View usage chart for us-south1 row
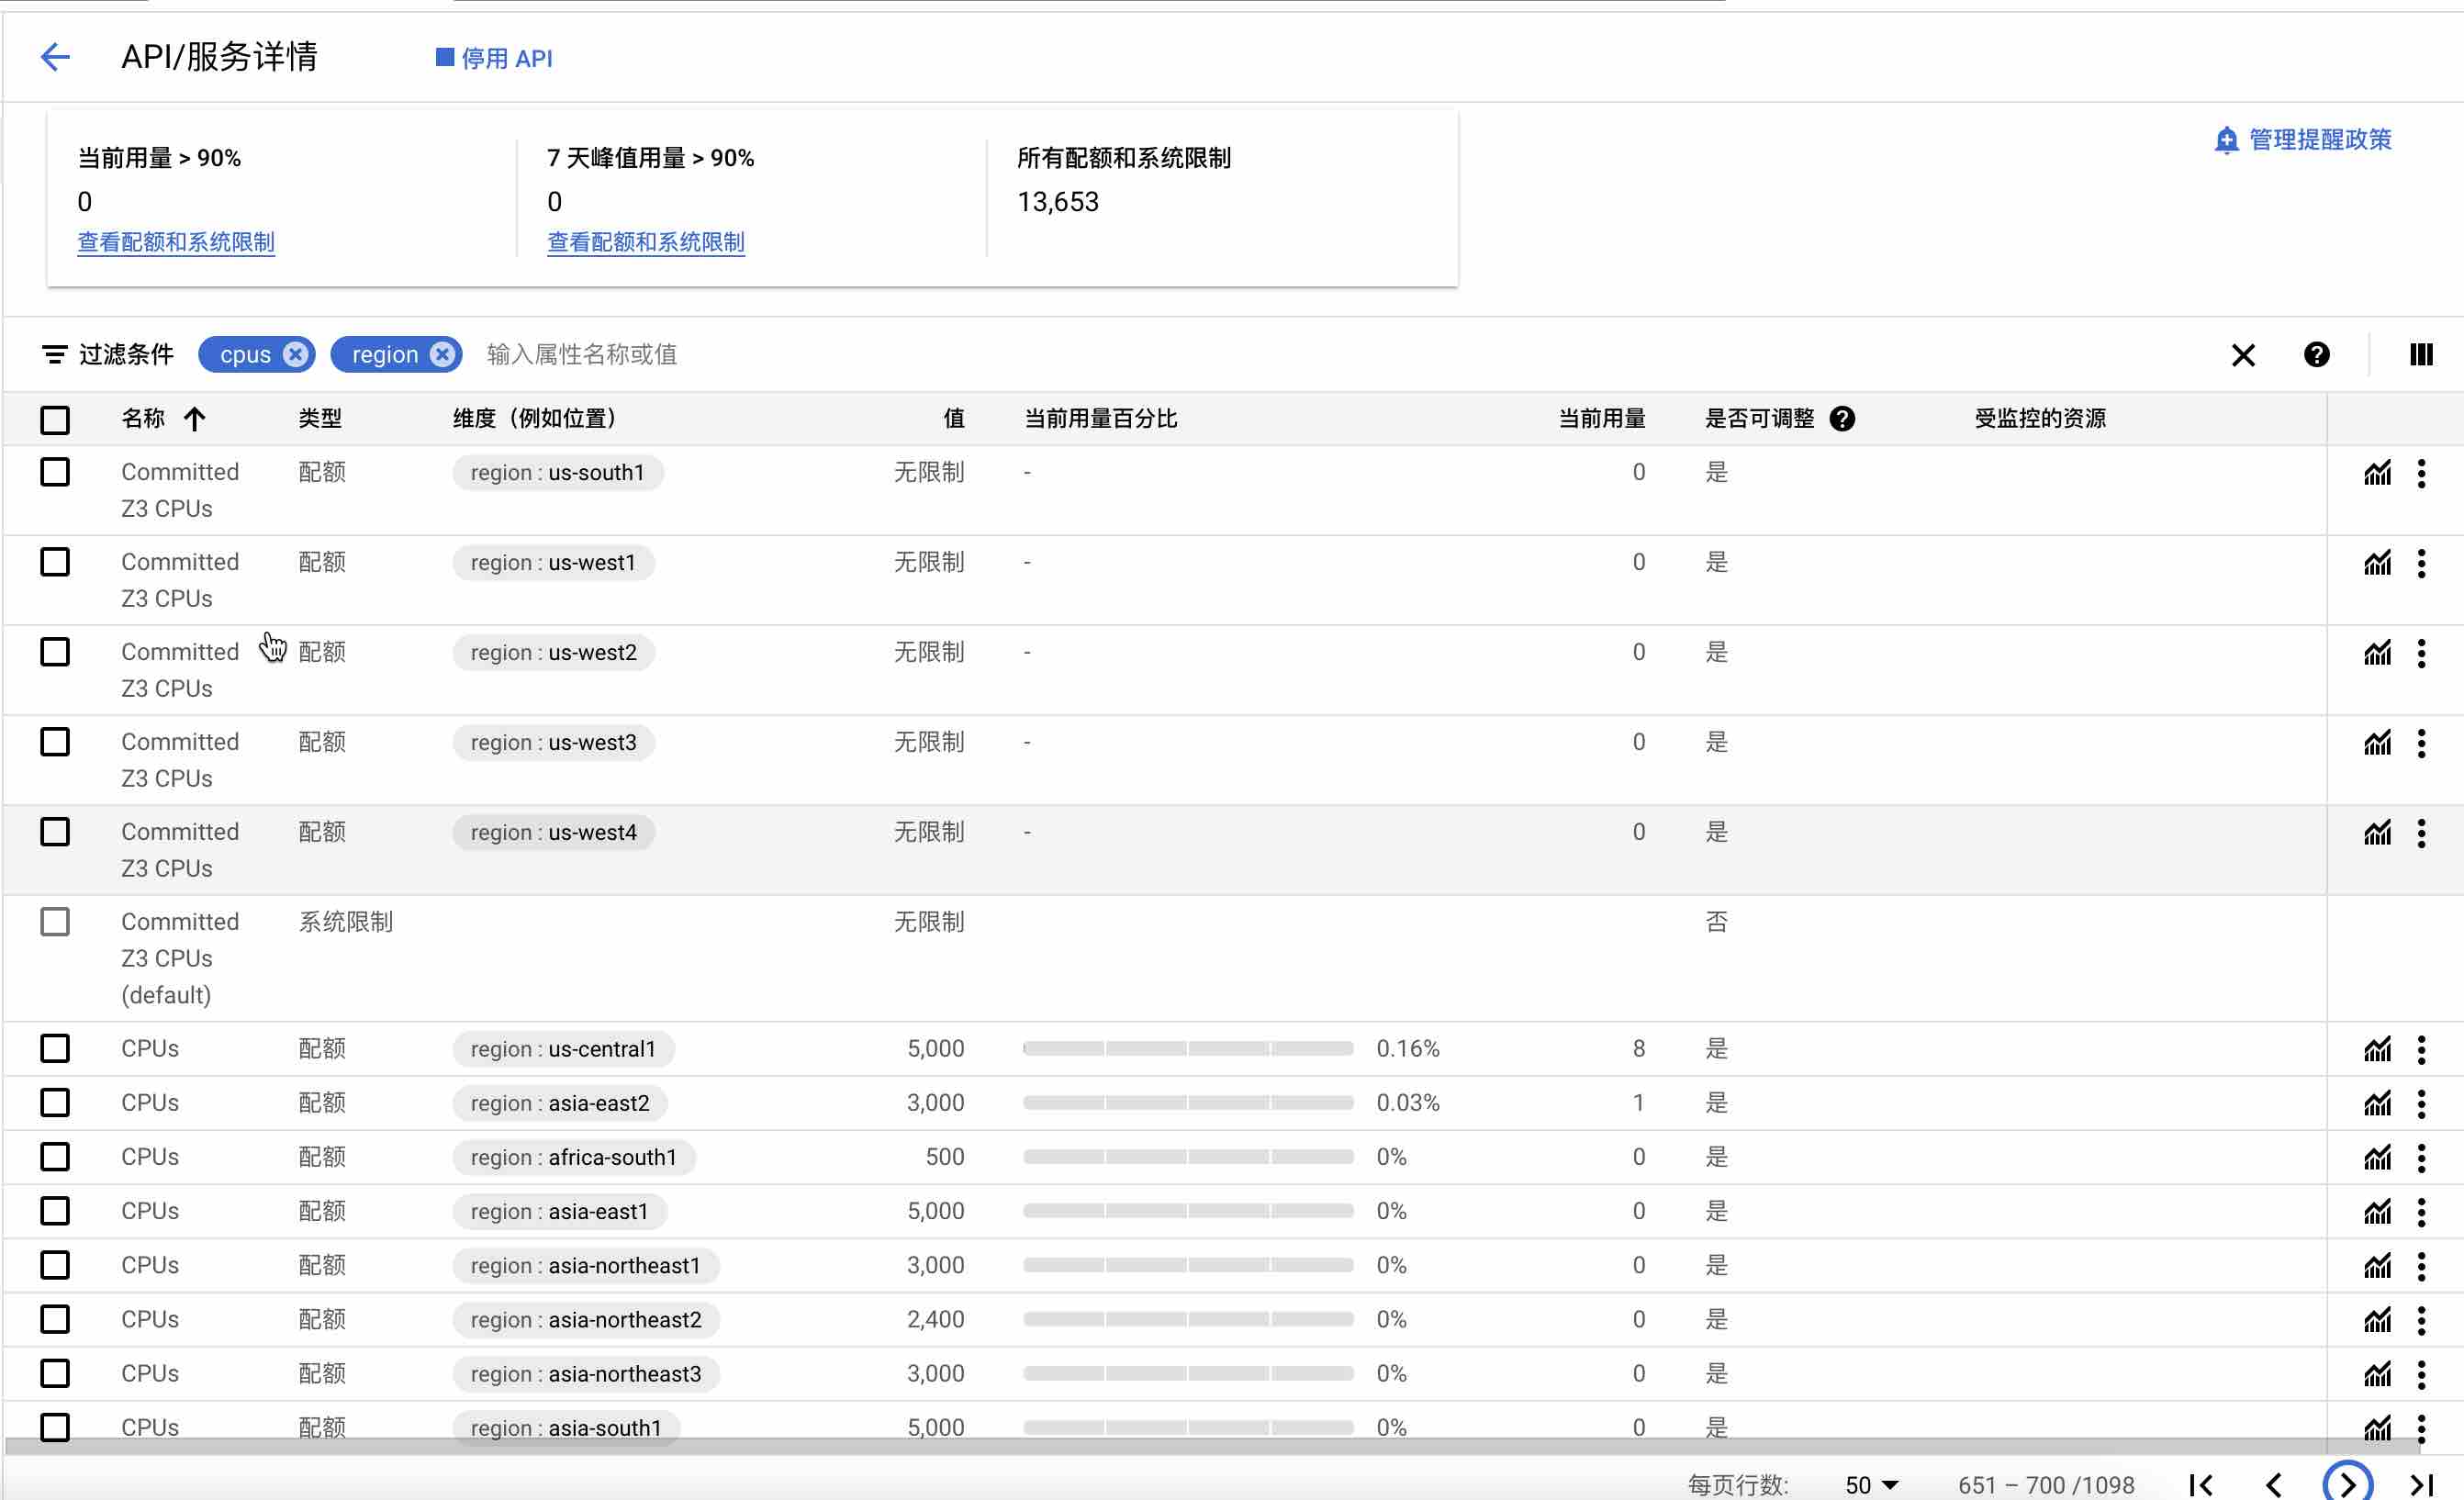 point(2377,472)
